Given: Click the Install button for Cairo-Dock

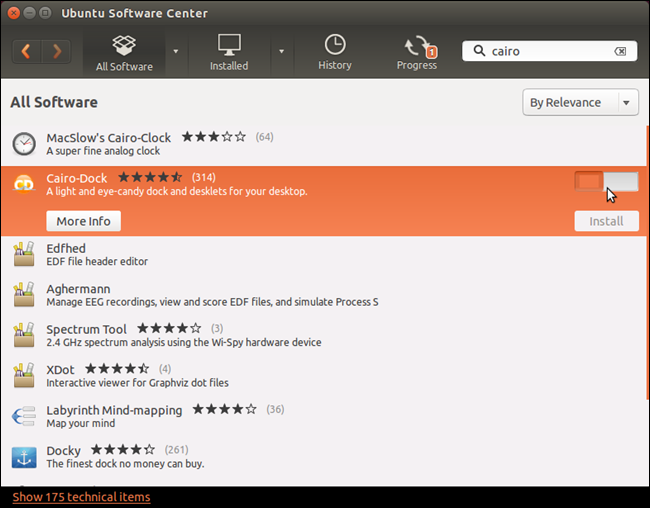Looking at the screenshot, I should (x=606, y=221).
